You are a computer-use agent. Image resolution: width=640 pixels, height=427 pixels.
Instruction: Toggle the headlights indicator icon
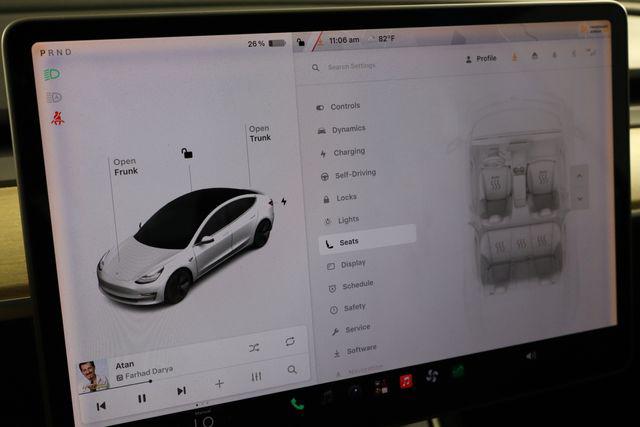[52, 74]
